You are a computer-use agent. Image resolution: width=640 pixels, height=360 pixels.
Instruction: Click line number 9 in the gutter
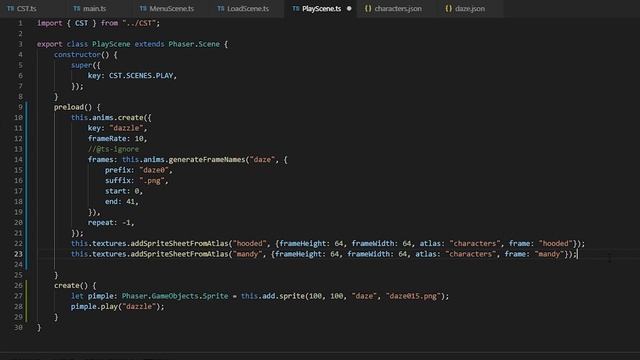click(20, 107)
